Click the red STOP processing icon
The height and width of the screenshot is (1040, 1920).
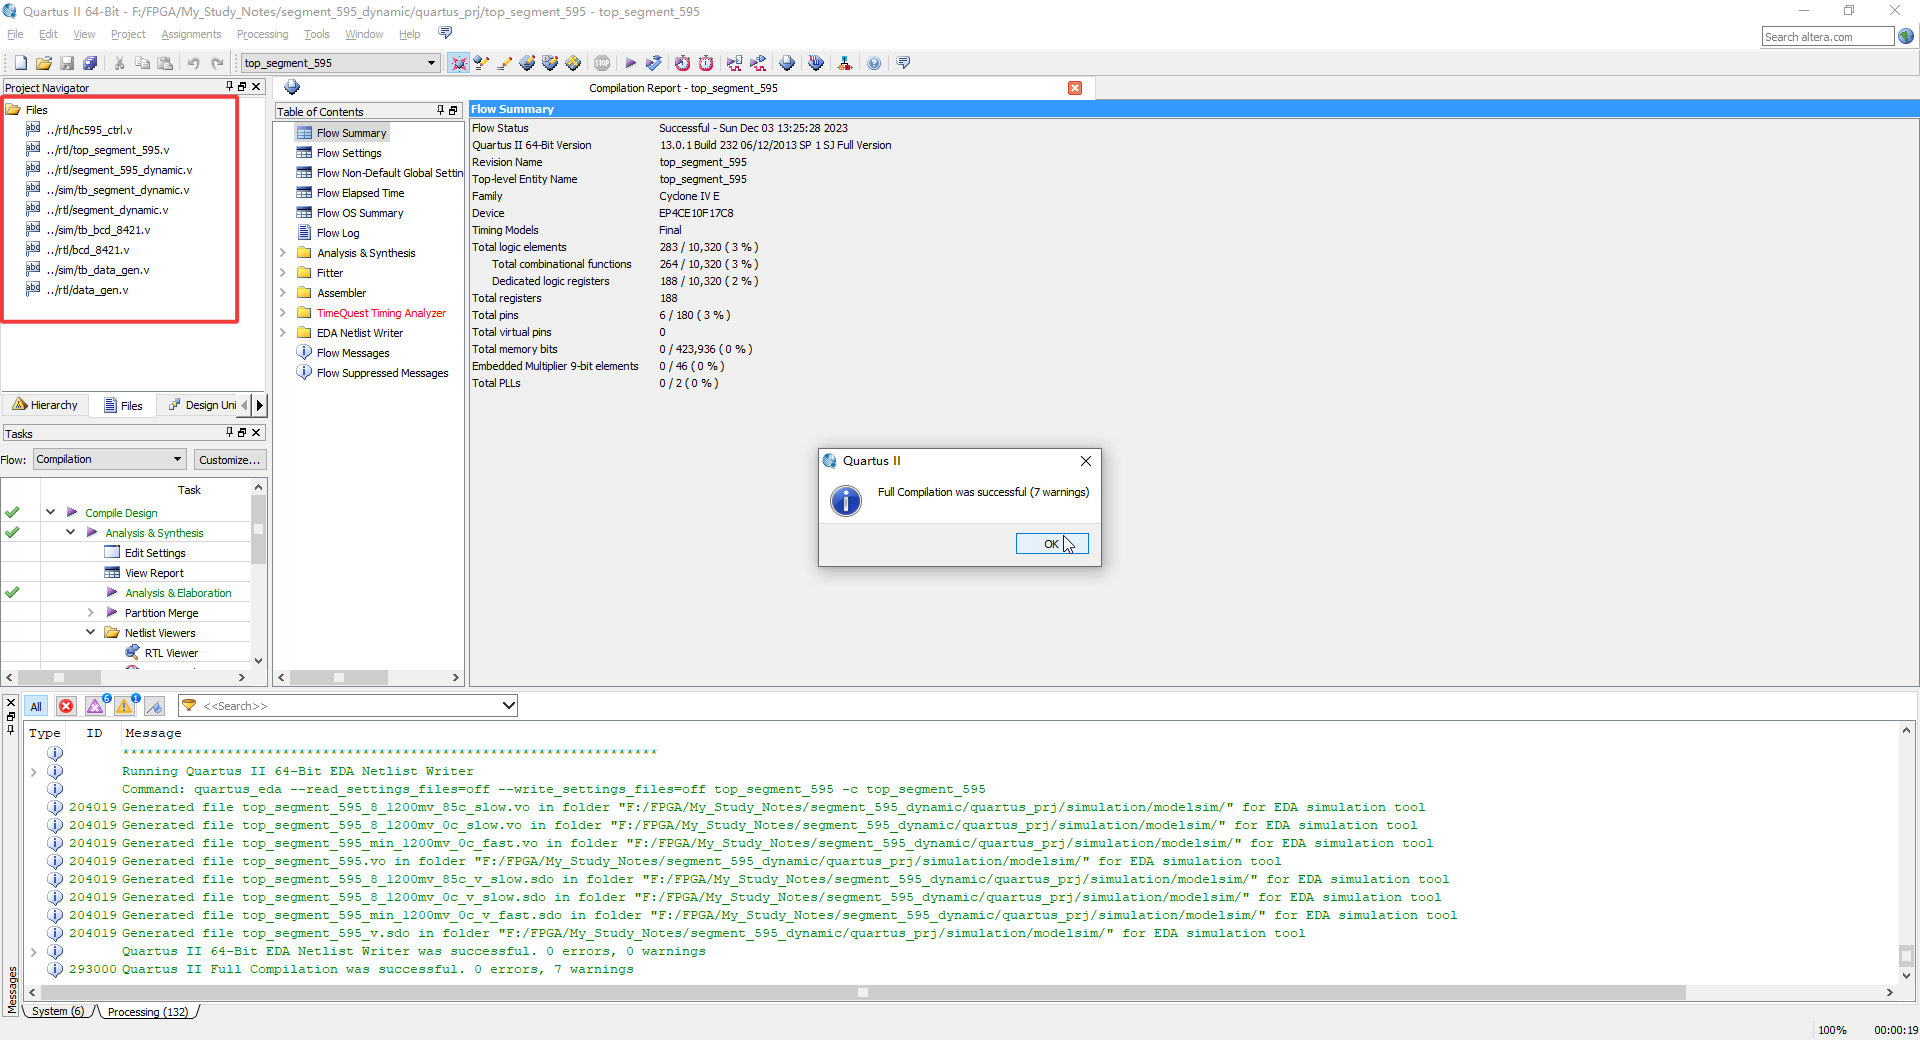click(x=602, y=63)
